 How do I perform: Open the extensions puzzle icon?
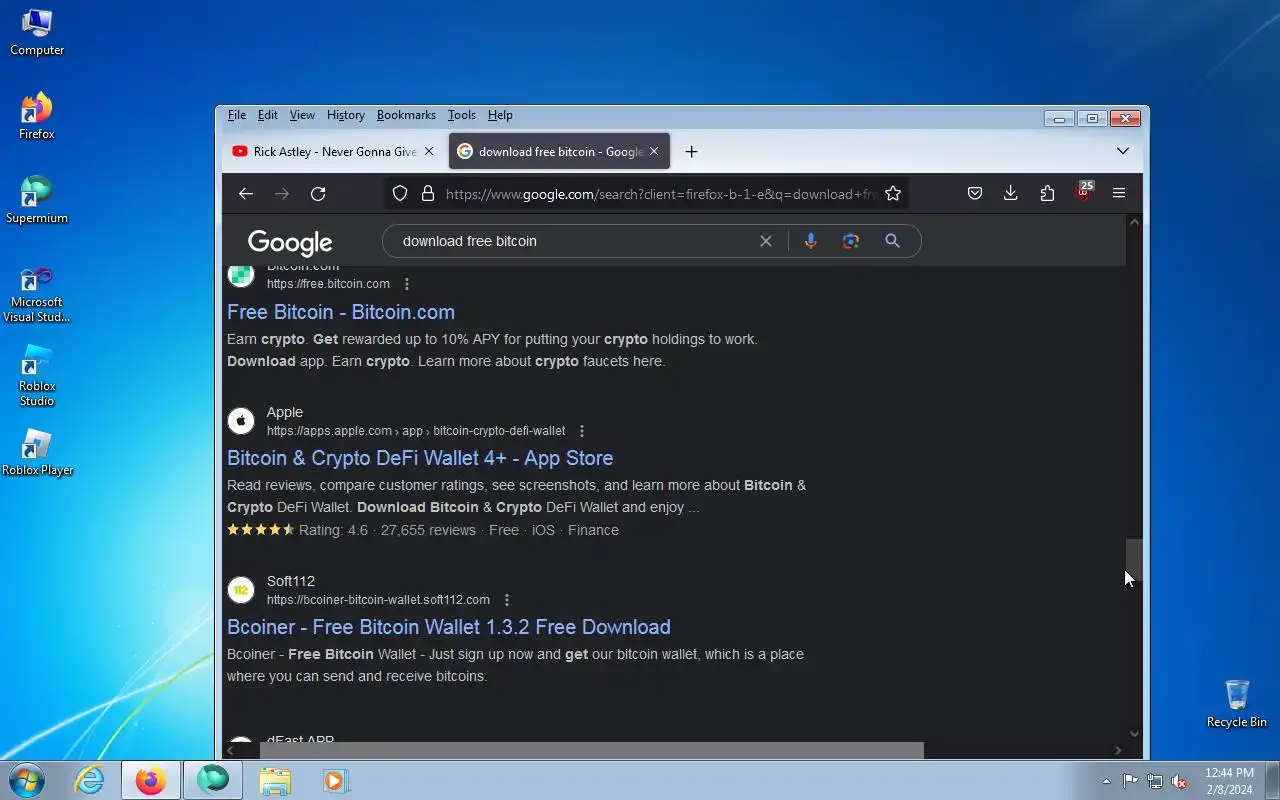(x=1047, y=194)
